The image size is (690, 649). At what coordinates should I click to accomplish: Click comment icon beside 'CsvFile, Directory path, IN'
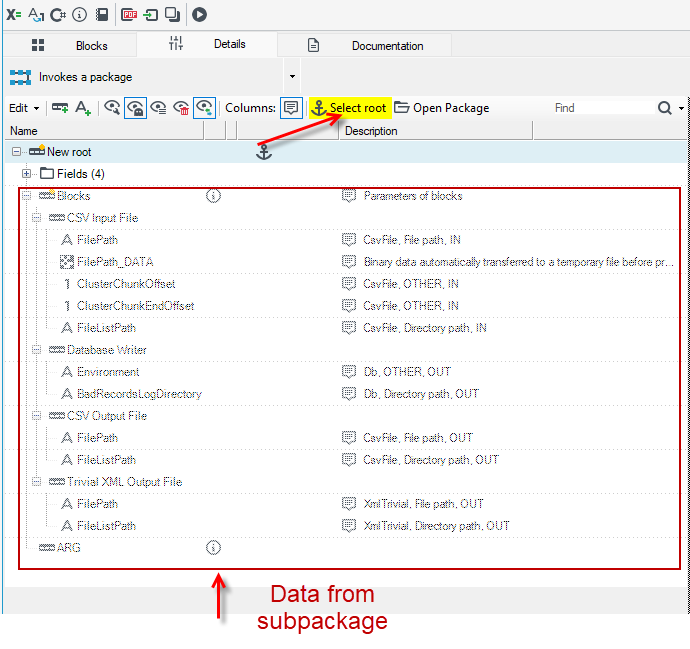(349, 328)
